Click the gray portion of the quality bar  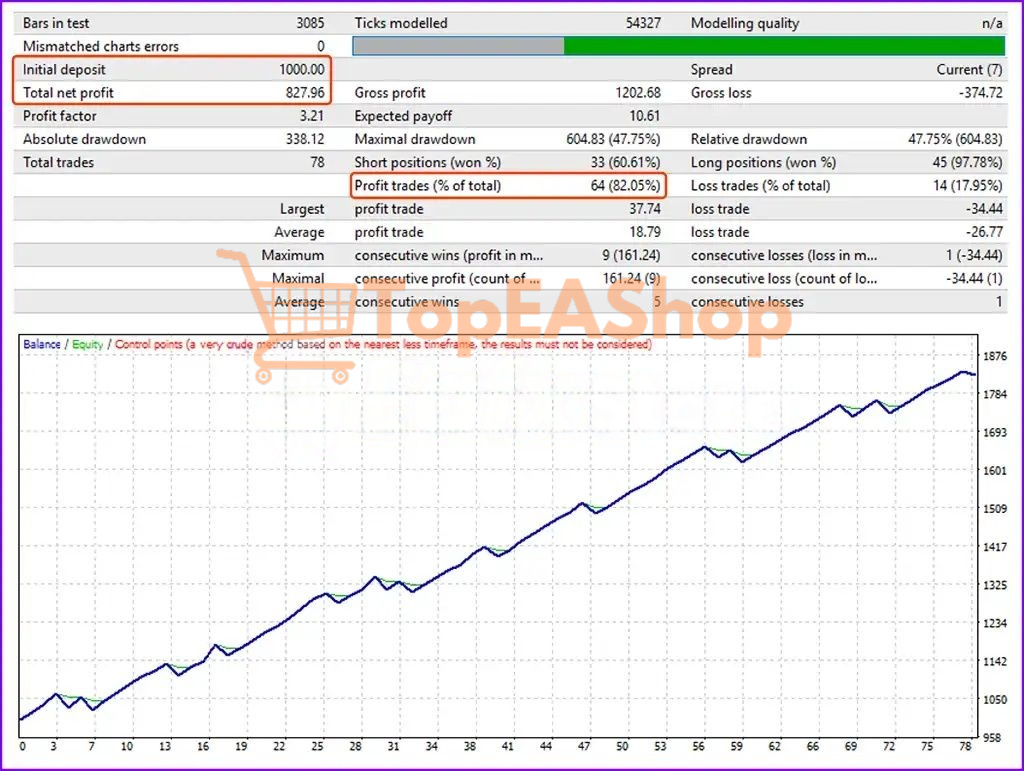click(x=458, y=46)
